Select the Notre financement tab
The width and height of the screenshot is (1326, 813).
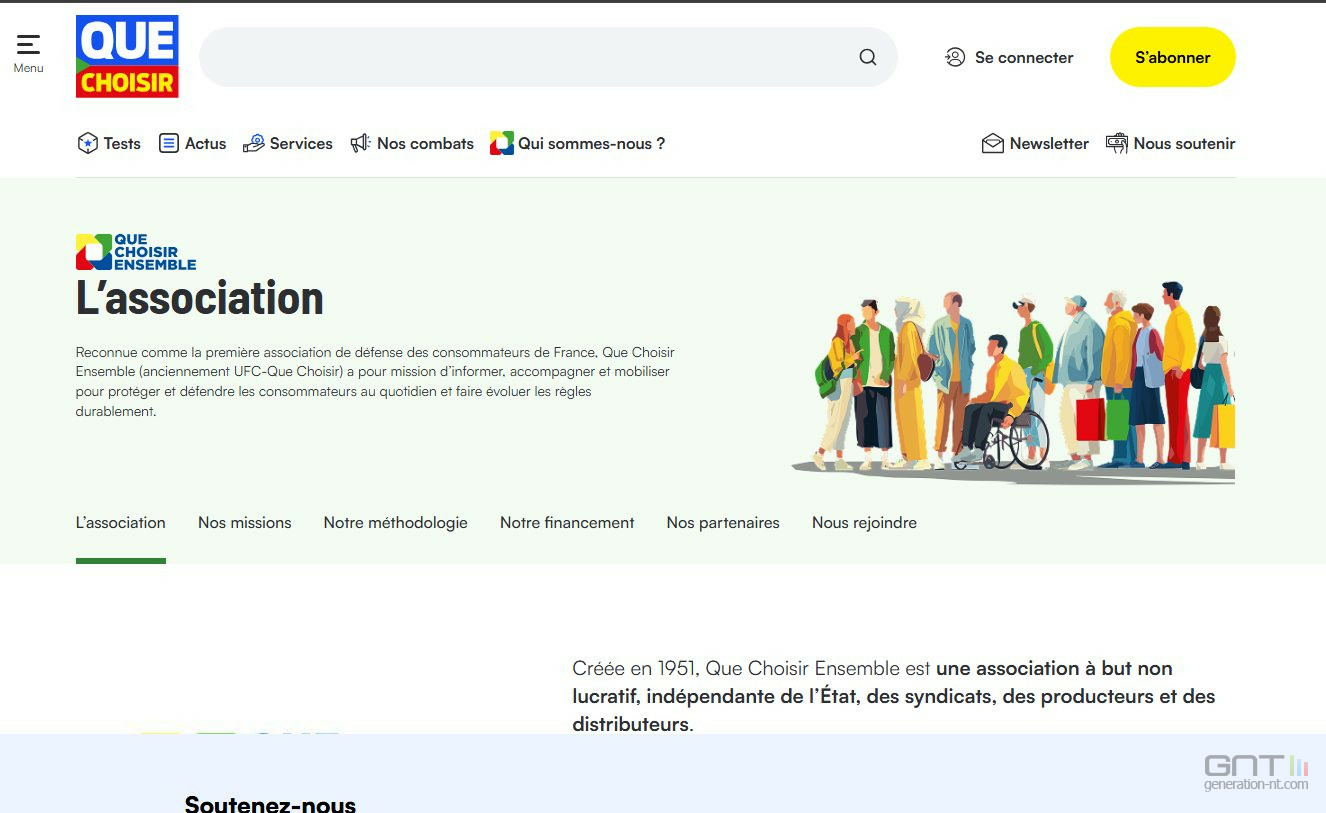[567, 523]
